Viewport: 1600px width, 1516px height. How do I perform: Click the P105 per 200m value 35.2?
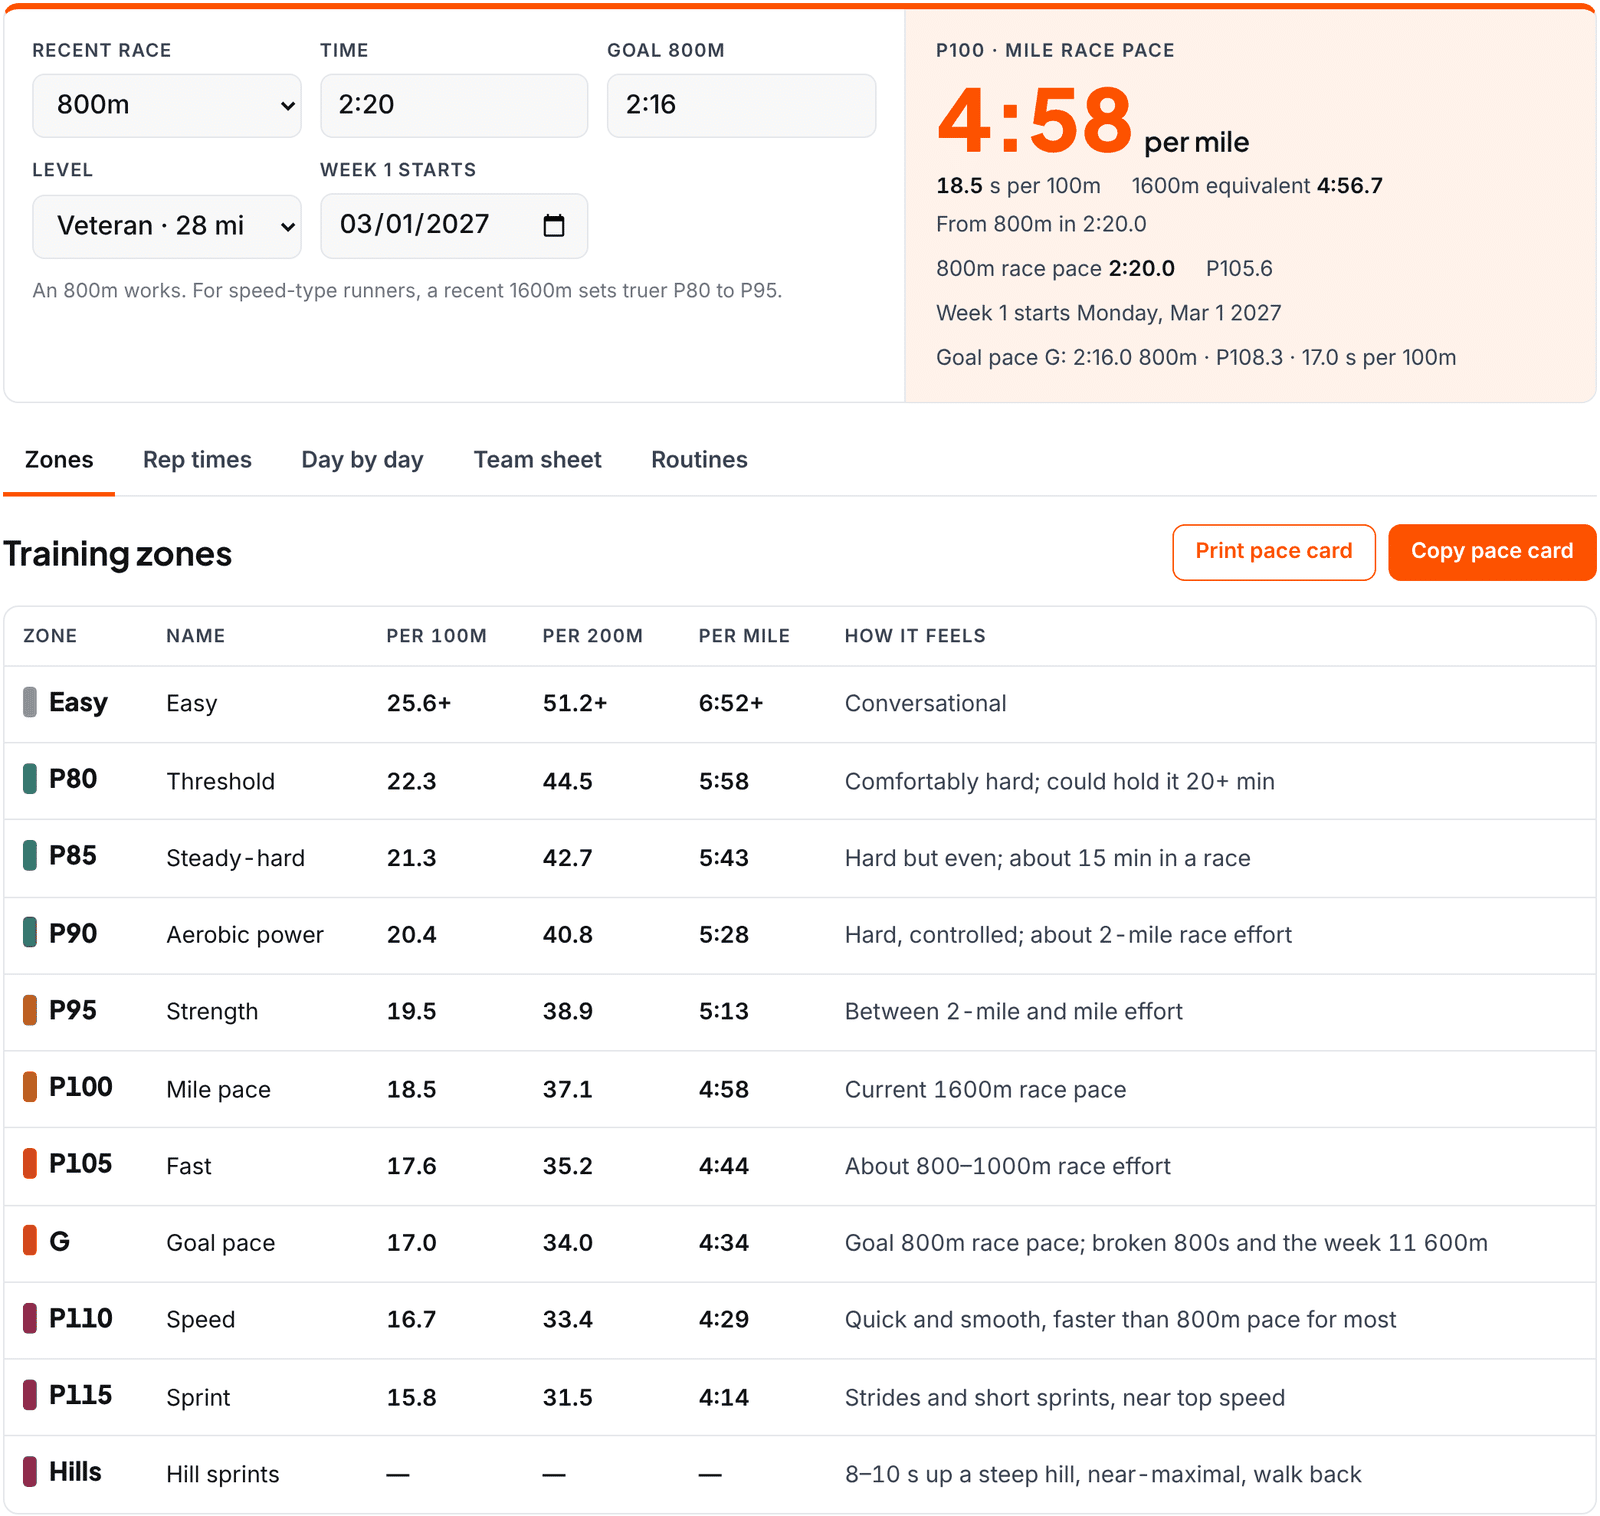click(568, 1166)
